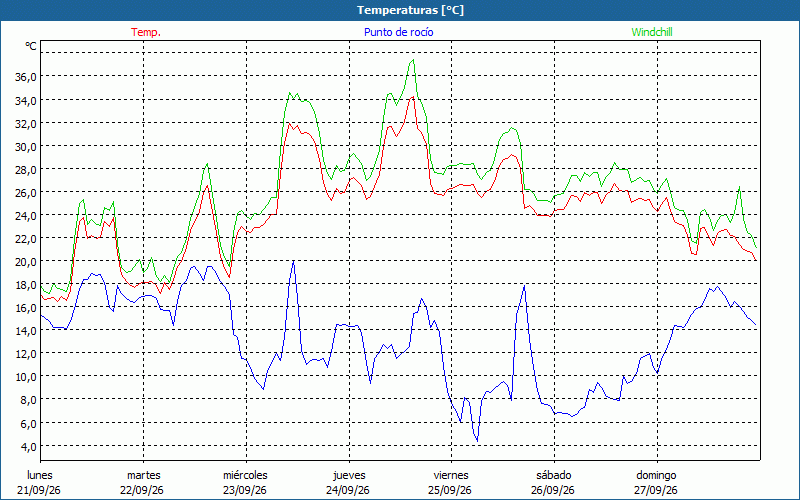Click the 23/09/26 date label

point(245,490)
